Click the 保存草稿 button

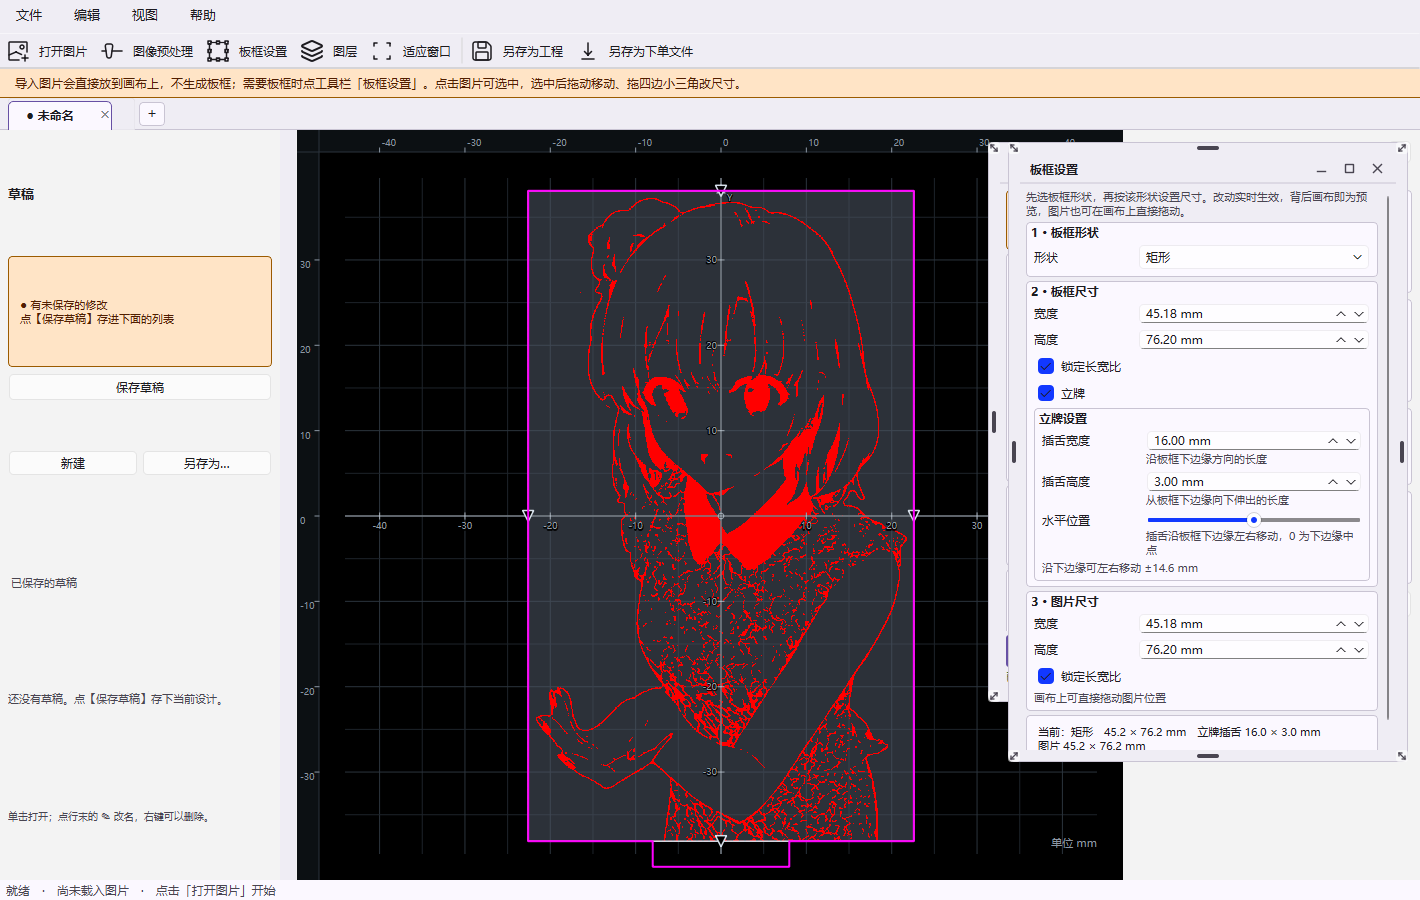point(140,387)
